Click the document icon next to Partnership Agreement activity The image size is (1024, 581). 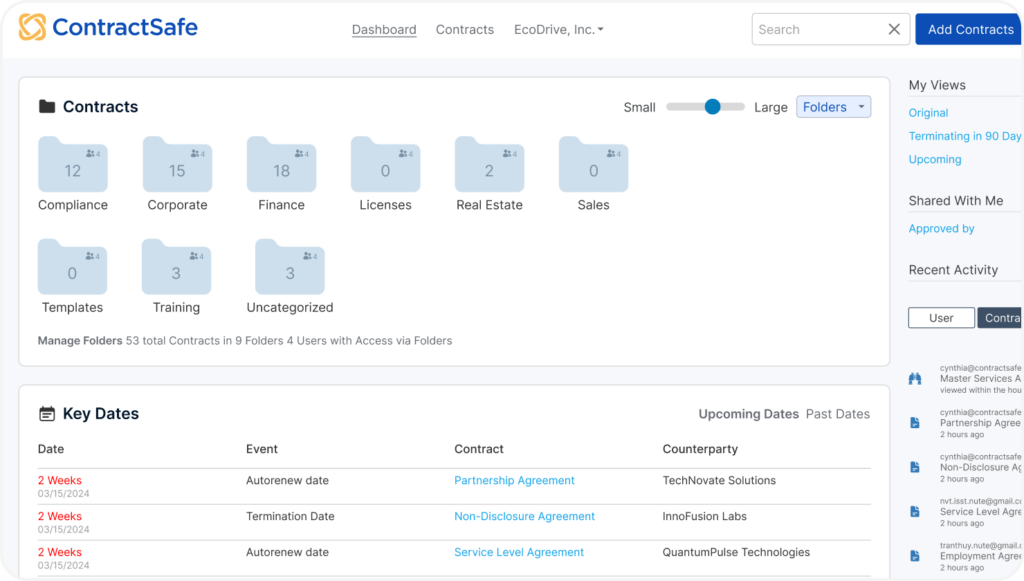[x=914, y=423]
